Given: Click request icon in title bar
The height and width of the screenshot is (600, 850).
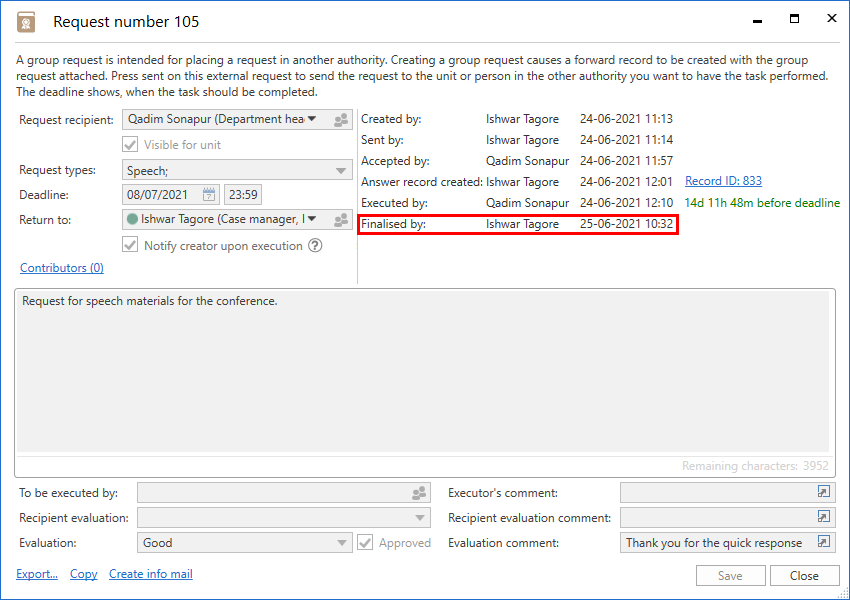Looking at the screenshot, I should (26, 22).
